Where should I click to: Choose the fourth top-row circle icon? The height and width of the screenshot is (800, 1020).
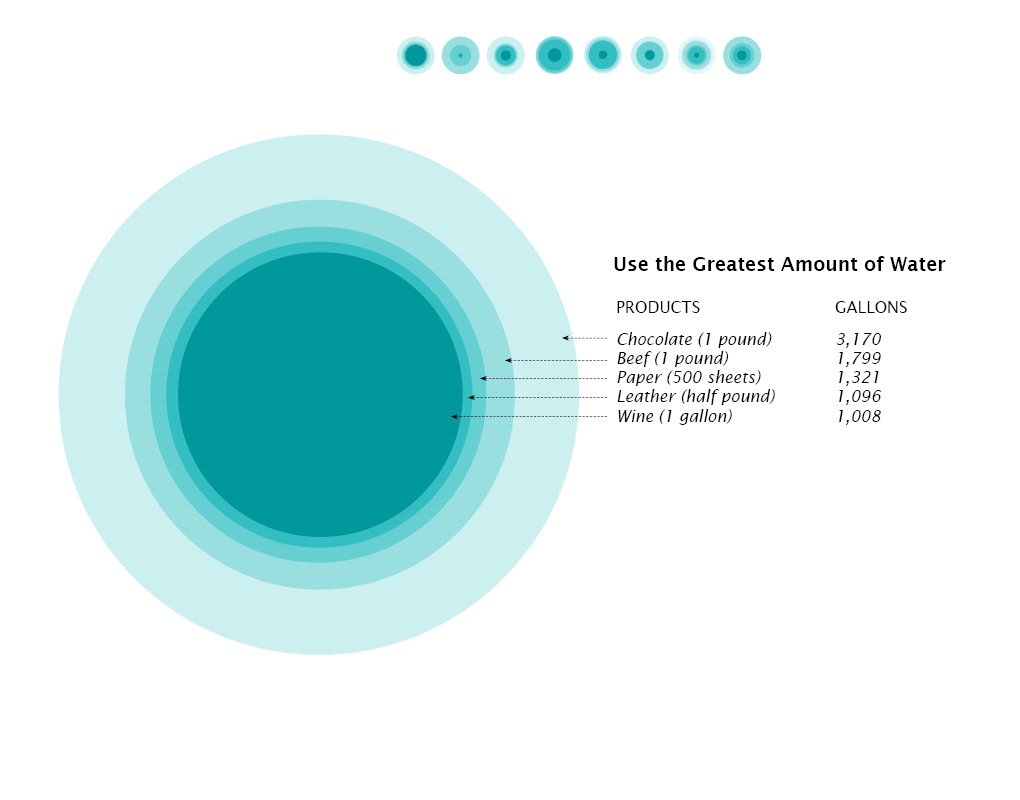point(554,55)
